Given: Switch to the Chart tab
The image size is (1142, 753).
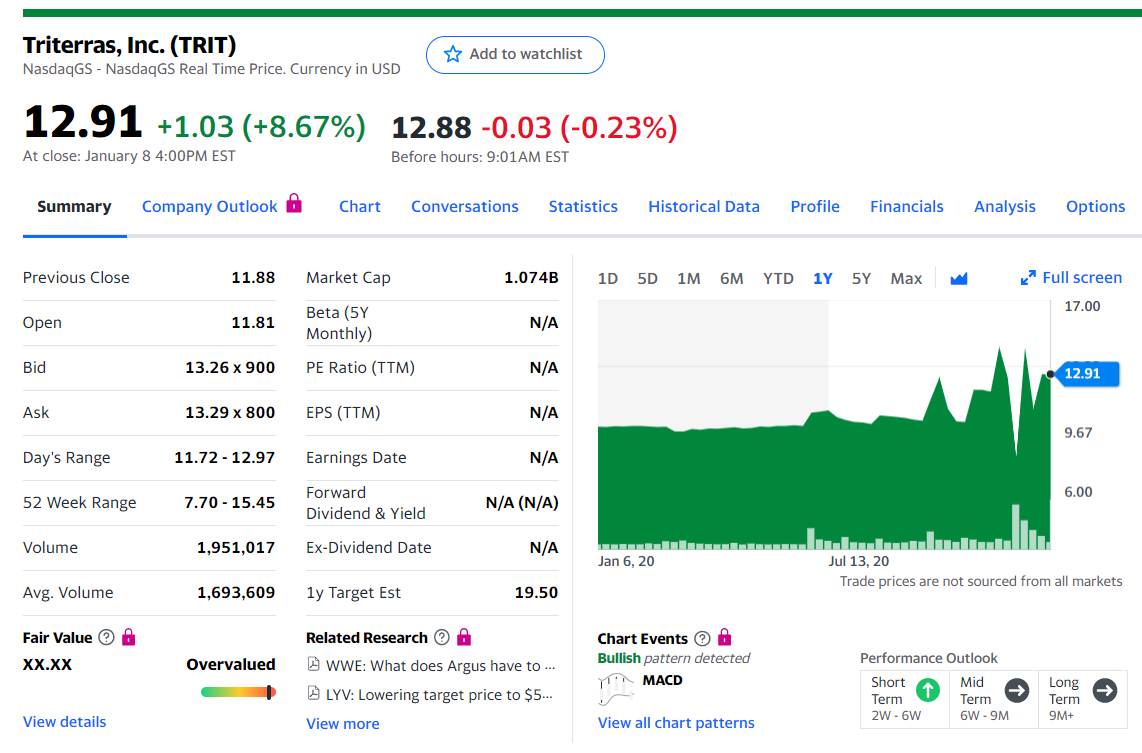Looking at the screenshot, I should click(360, 207).
